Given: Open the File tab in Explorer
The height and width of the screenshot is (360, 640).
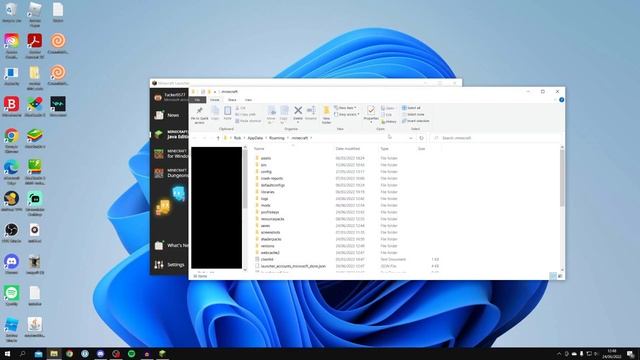Looking at the screenshot, I should [198, 100].
